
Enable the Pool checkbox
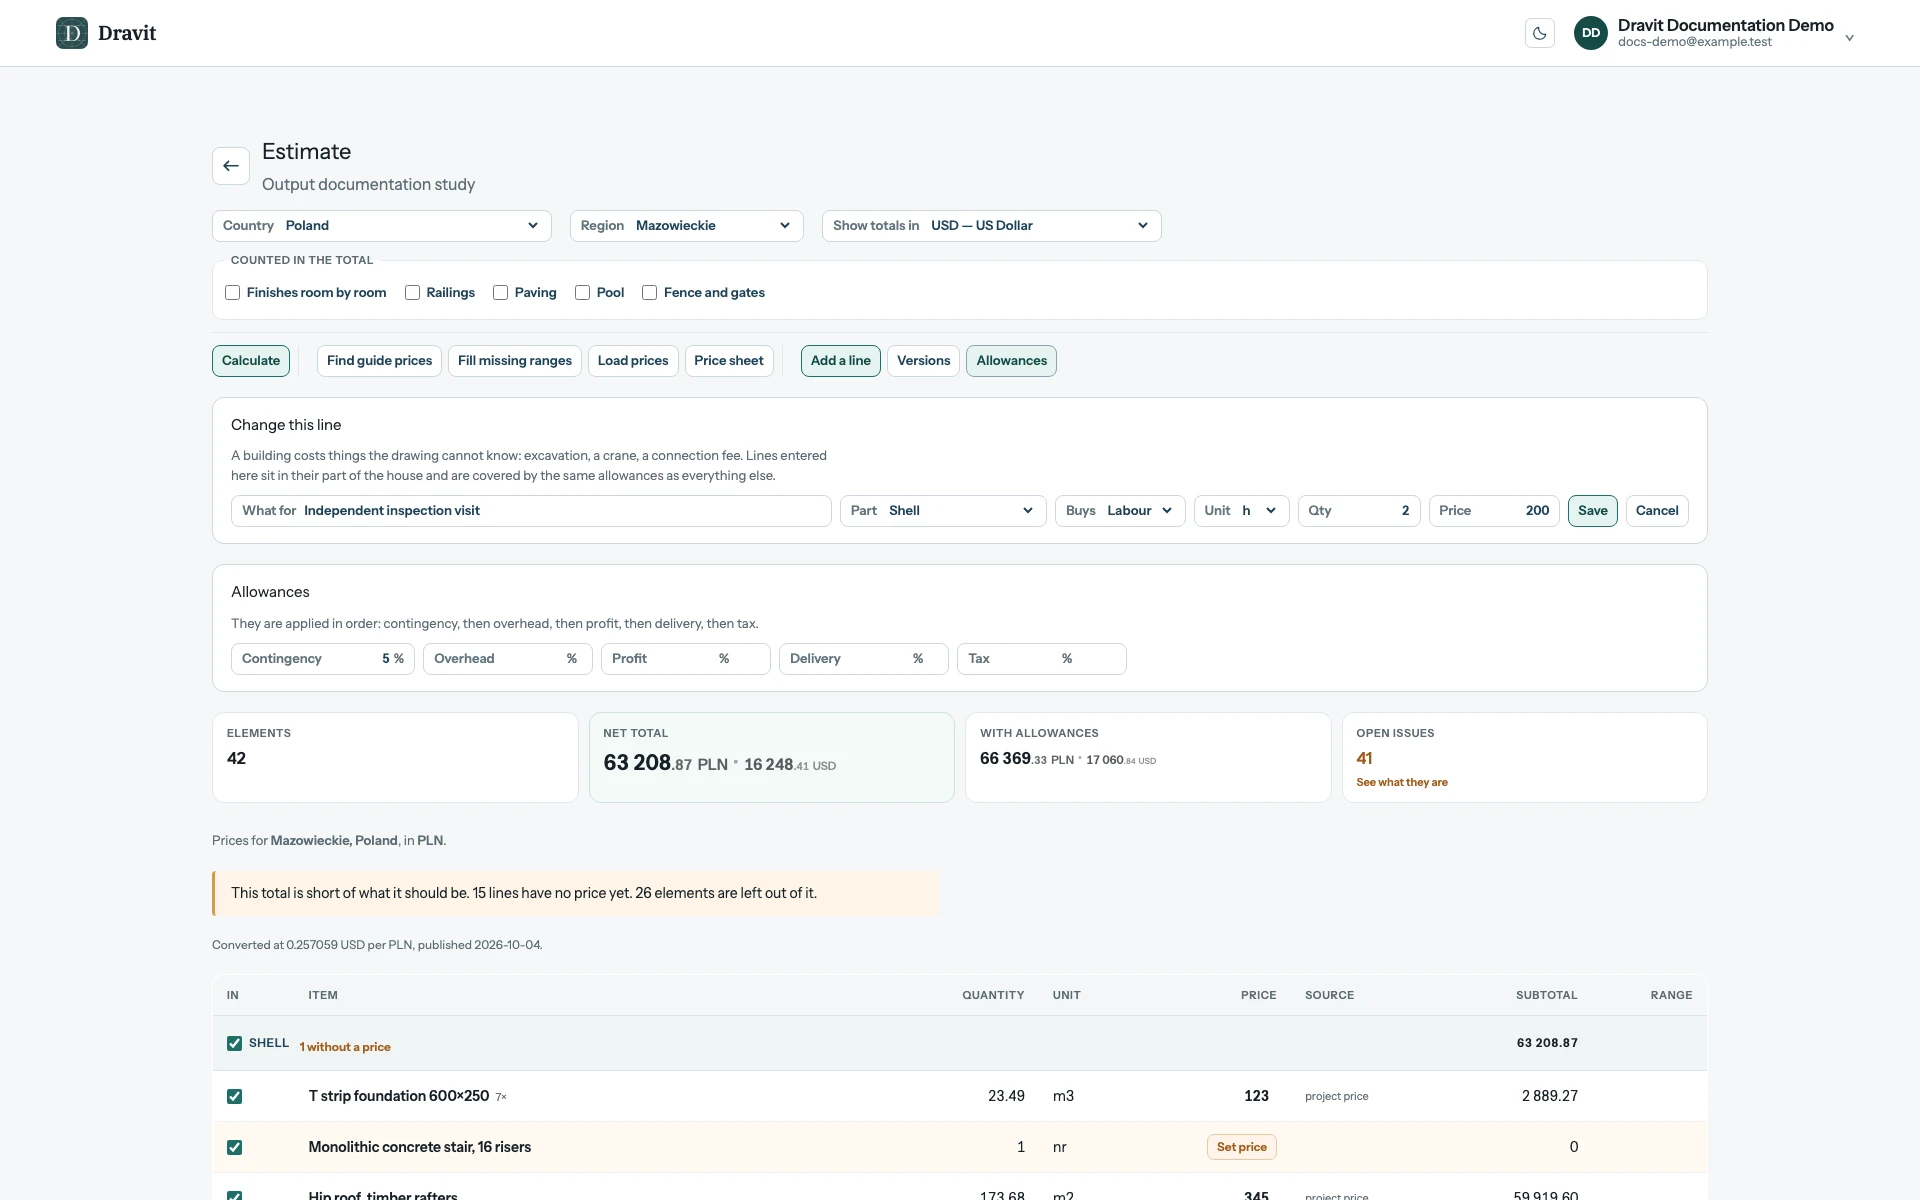click(x=583, y=293)
